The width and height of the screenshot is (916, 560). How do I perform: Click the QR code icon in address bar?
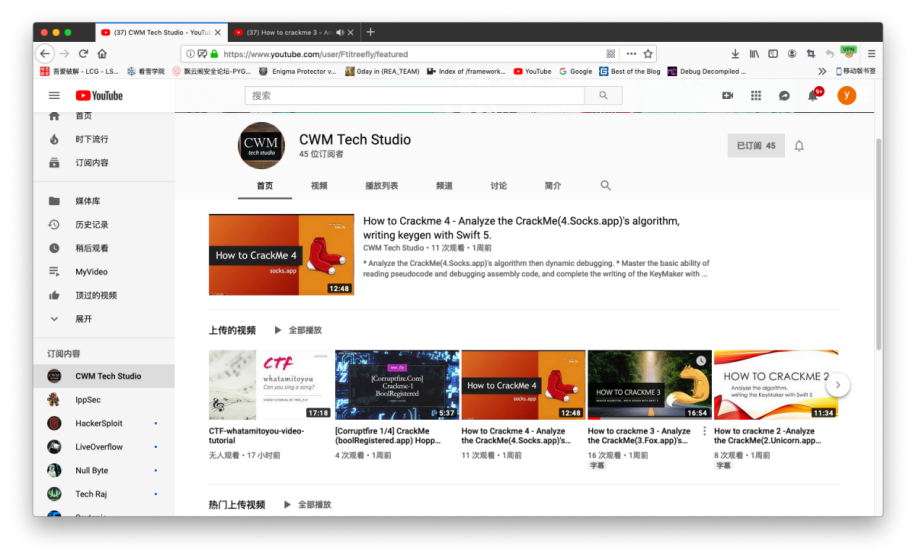tap(610, 54)
